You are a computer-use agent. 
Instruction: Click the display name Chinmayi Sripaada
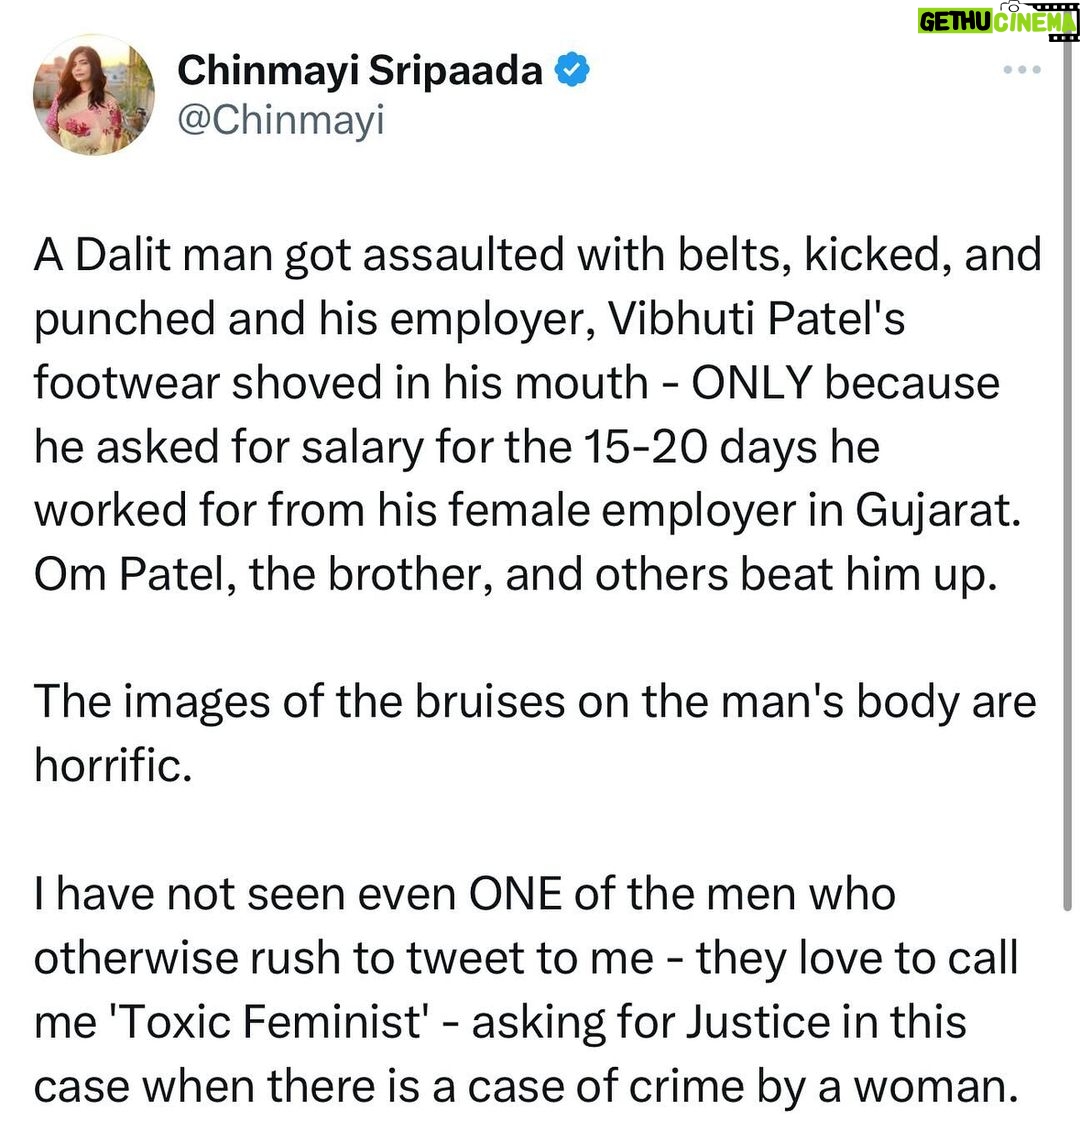pos(359,71)
